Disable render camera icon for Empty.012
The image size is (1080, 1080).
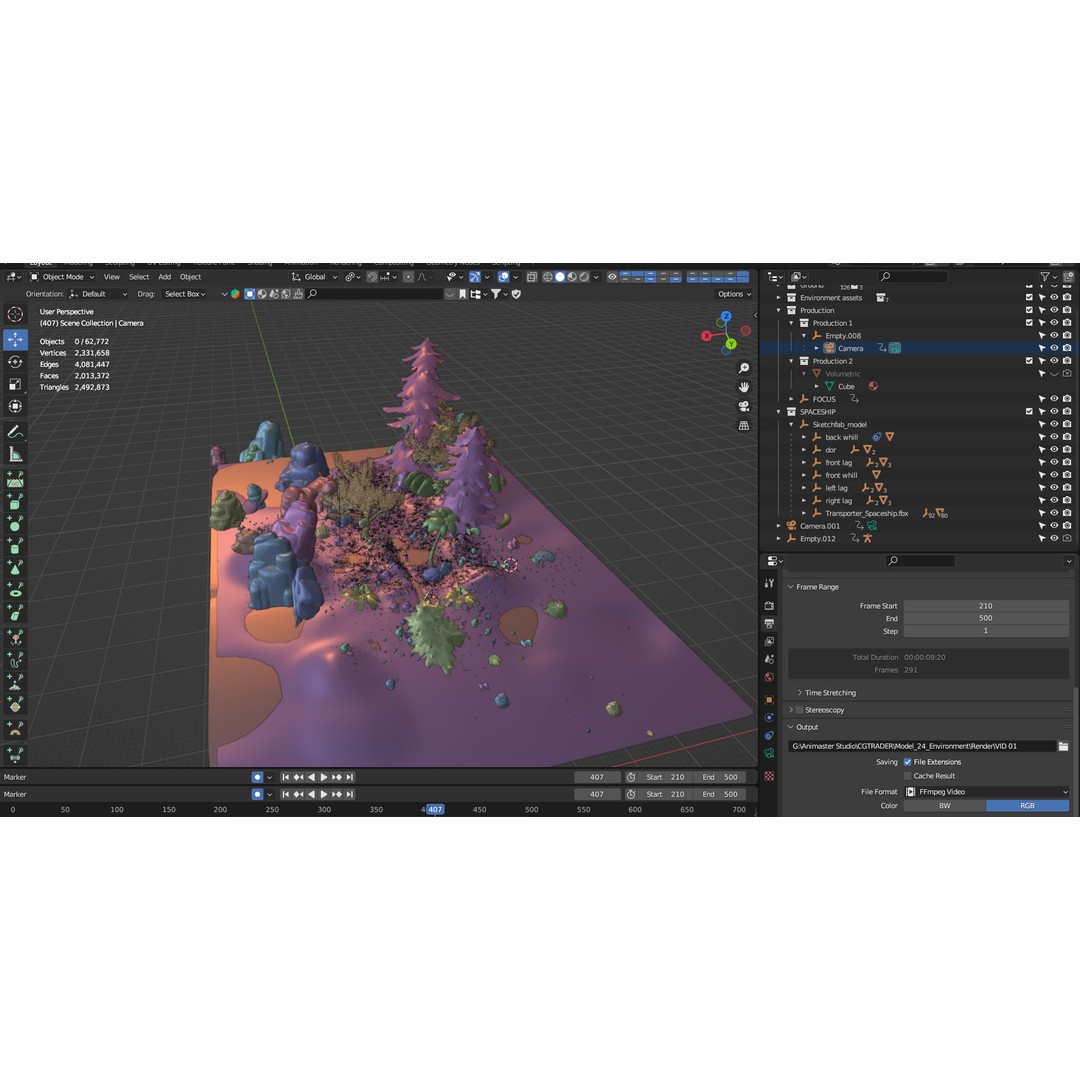click(1067, 538)
